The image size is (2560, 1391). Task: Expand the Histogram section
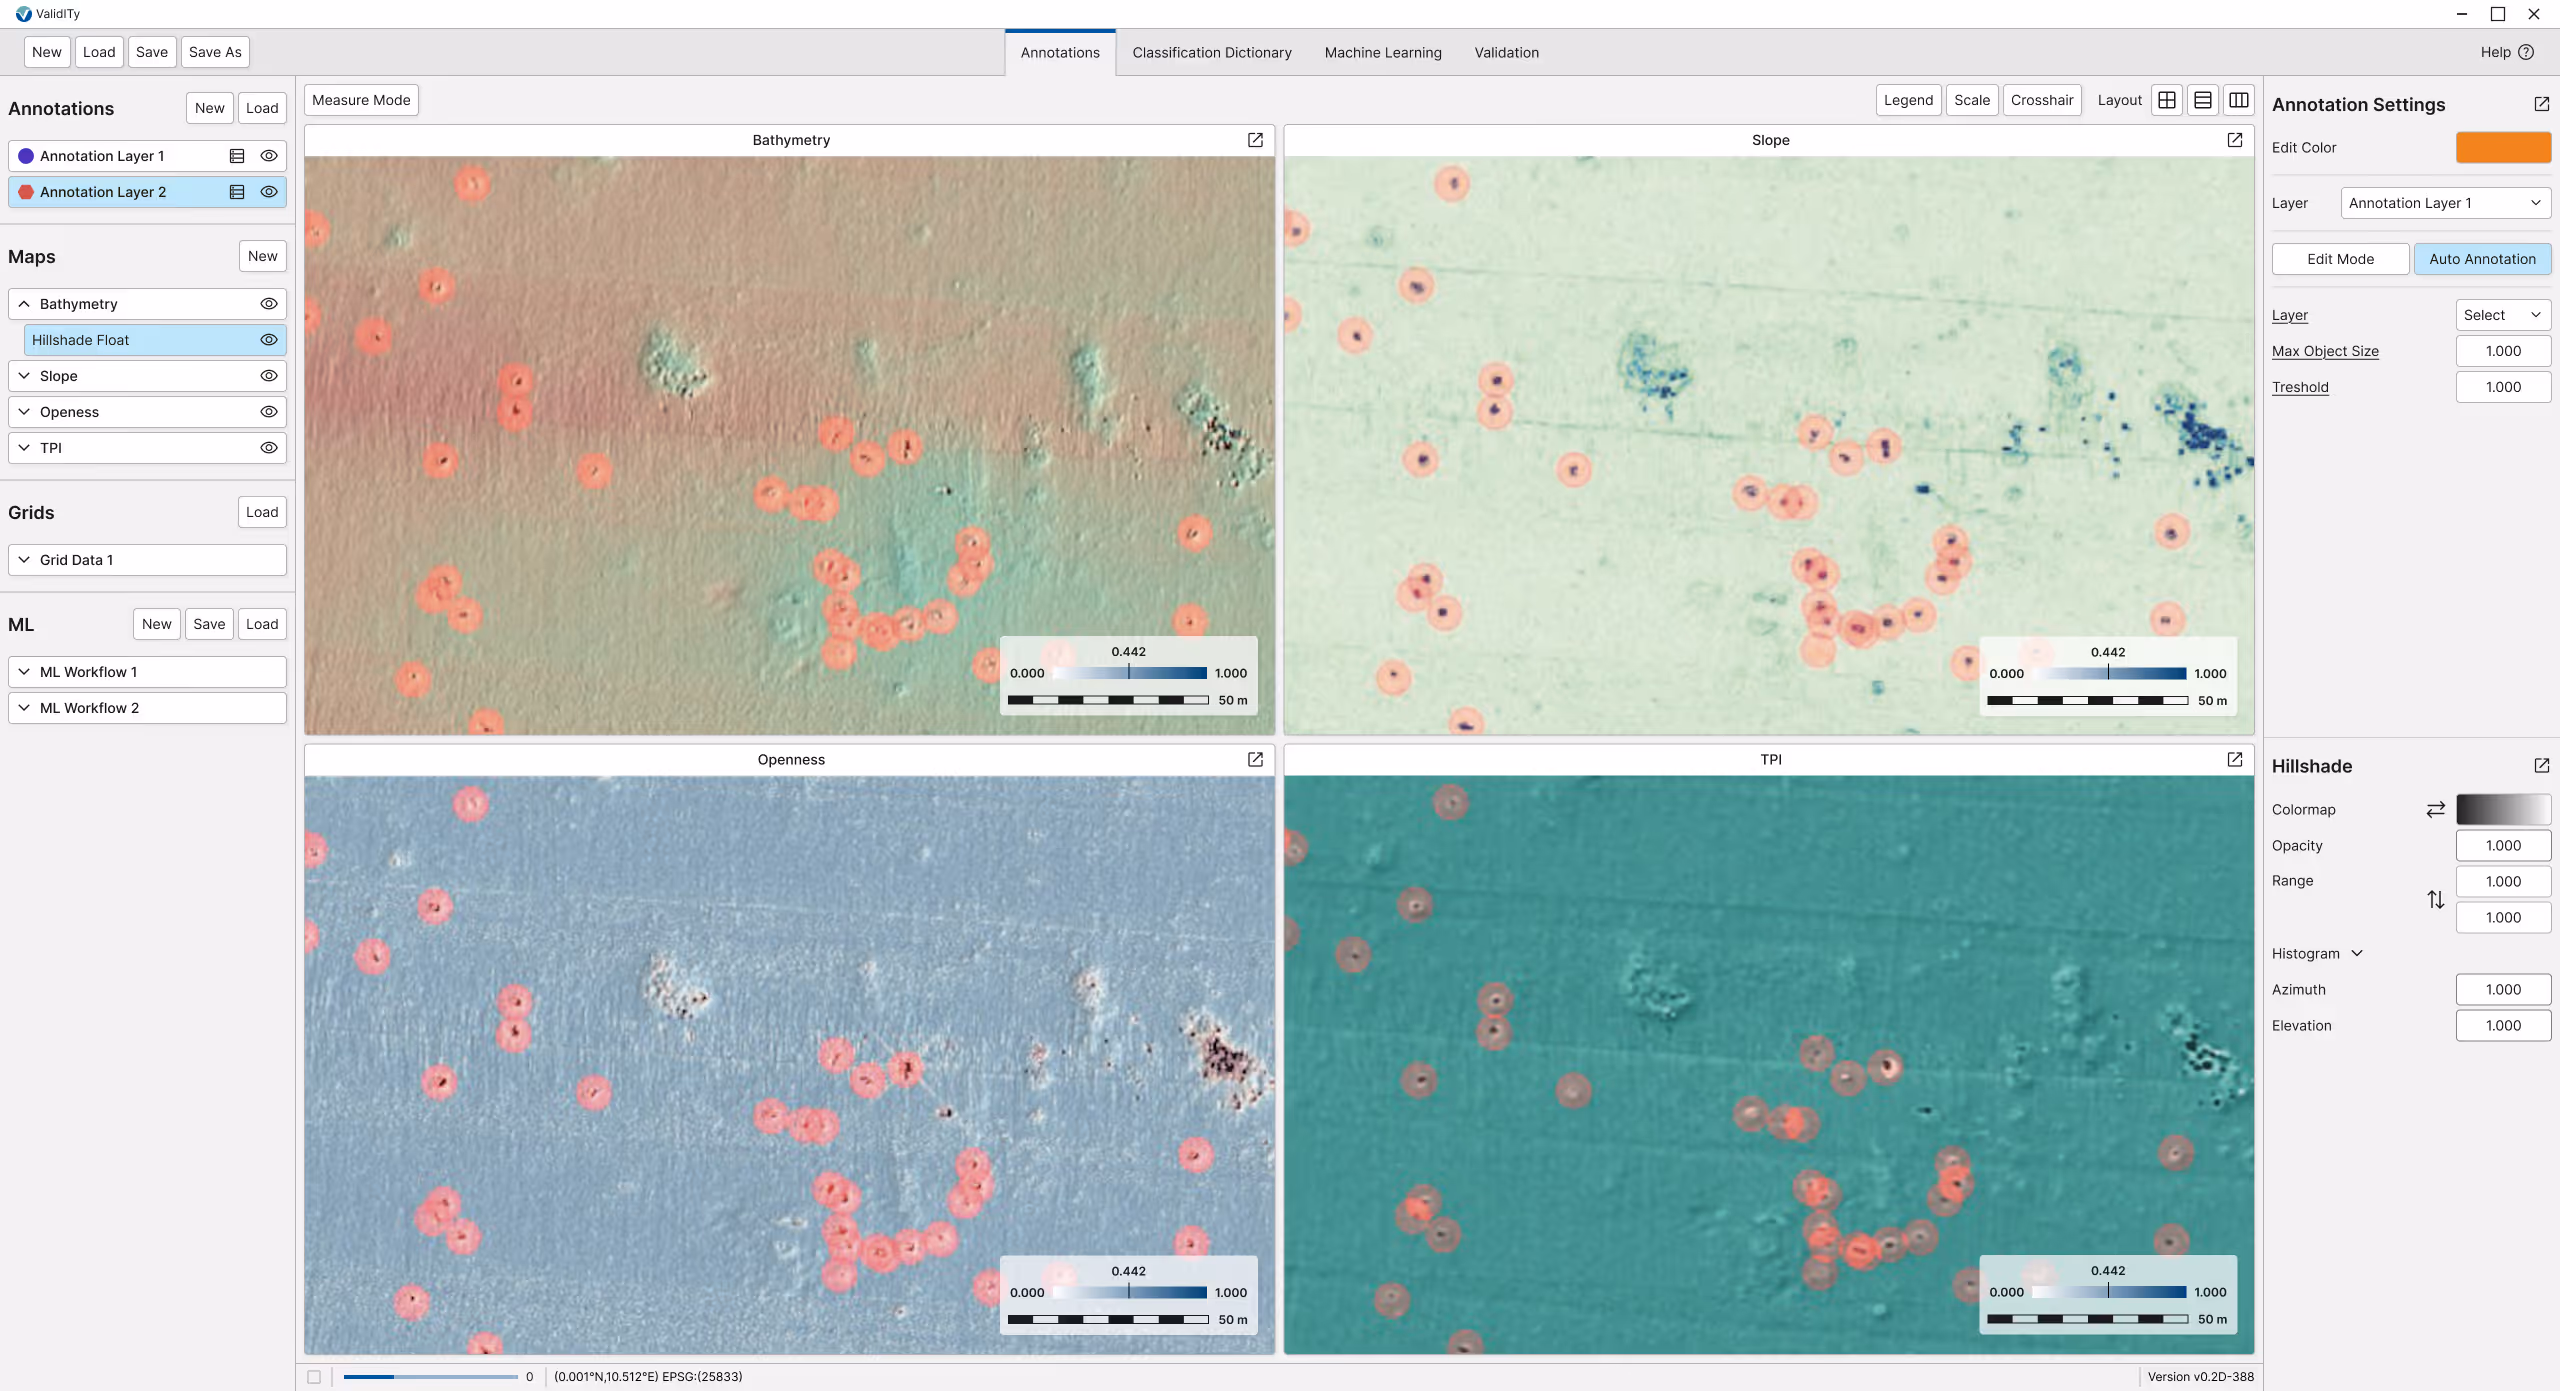coord(2357,953)
